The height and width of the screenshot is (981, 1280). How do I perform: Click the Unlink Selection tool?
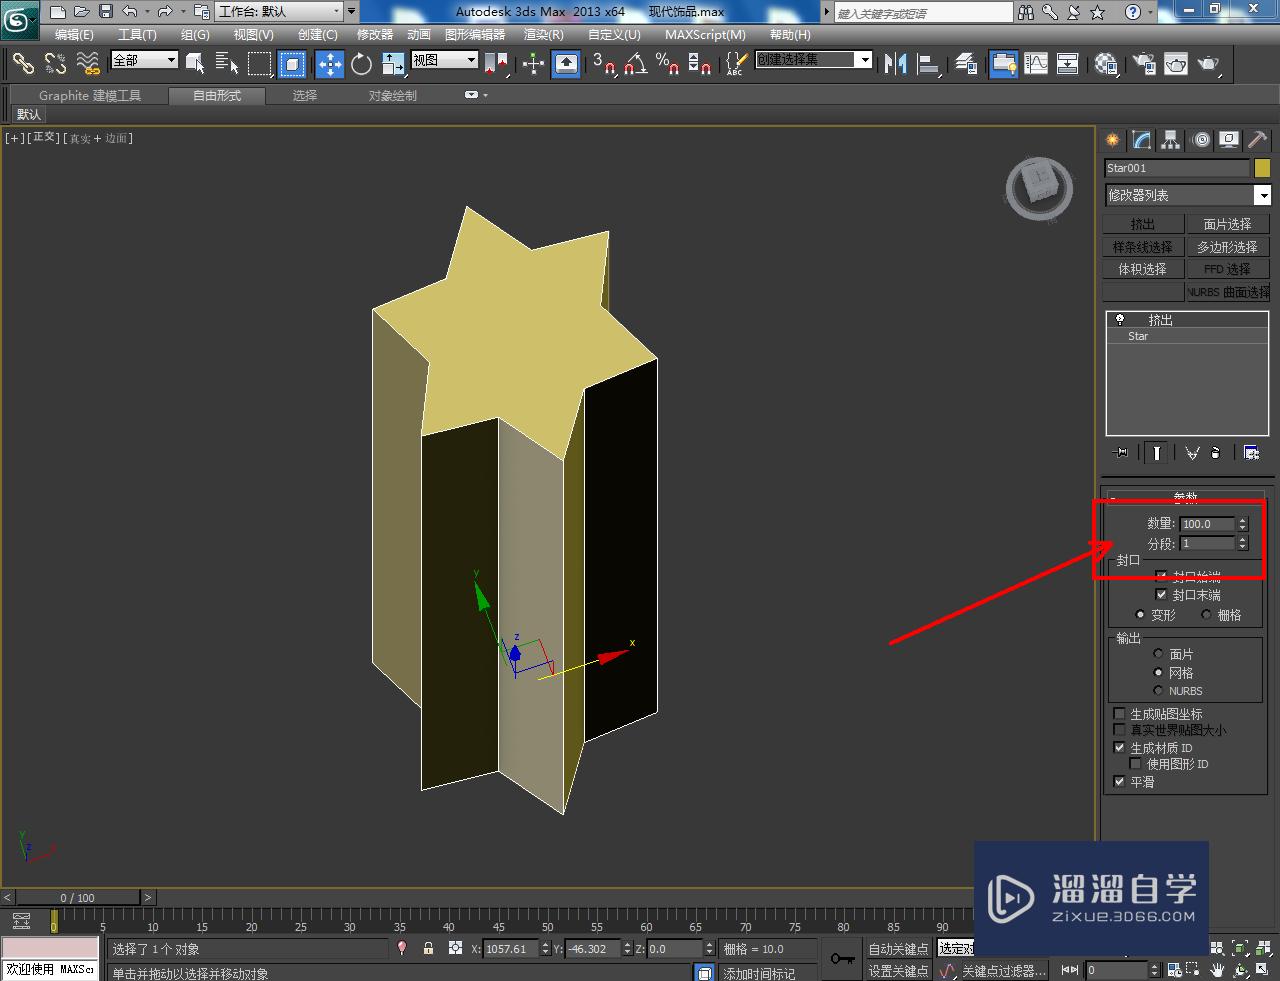pyautogui.click(x=55, y=63)
